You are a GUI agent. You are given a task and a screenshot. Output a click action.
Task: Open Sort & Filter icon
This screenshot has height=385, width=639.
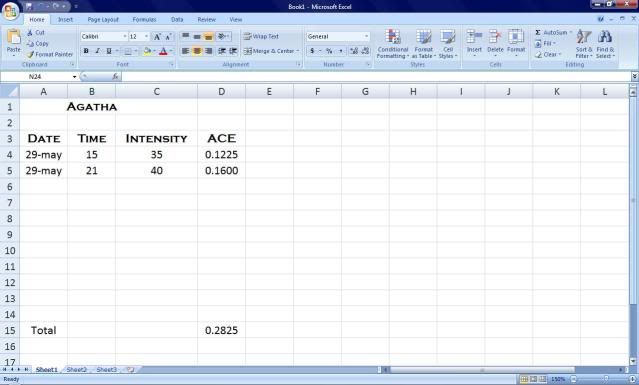pyautogui.click(x=584, y=37)
